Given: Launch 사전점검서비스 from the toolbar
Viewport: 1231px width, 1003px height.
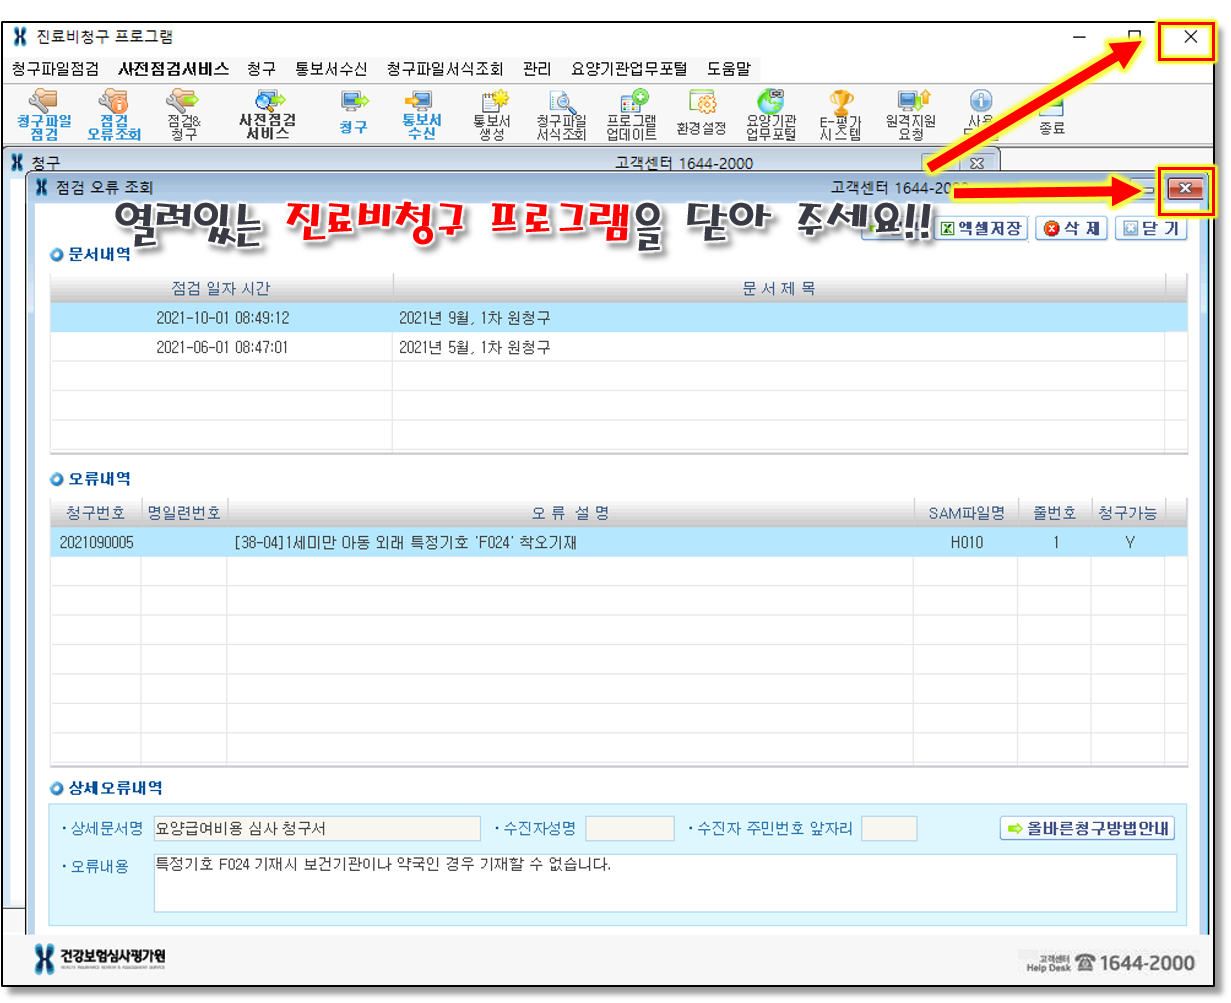Looking at the screenshot, I should coord(269,114).
